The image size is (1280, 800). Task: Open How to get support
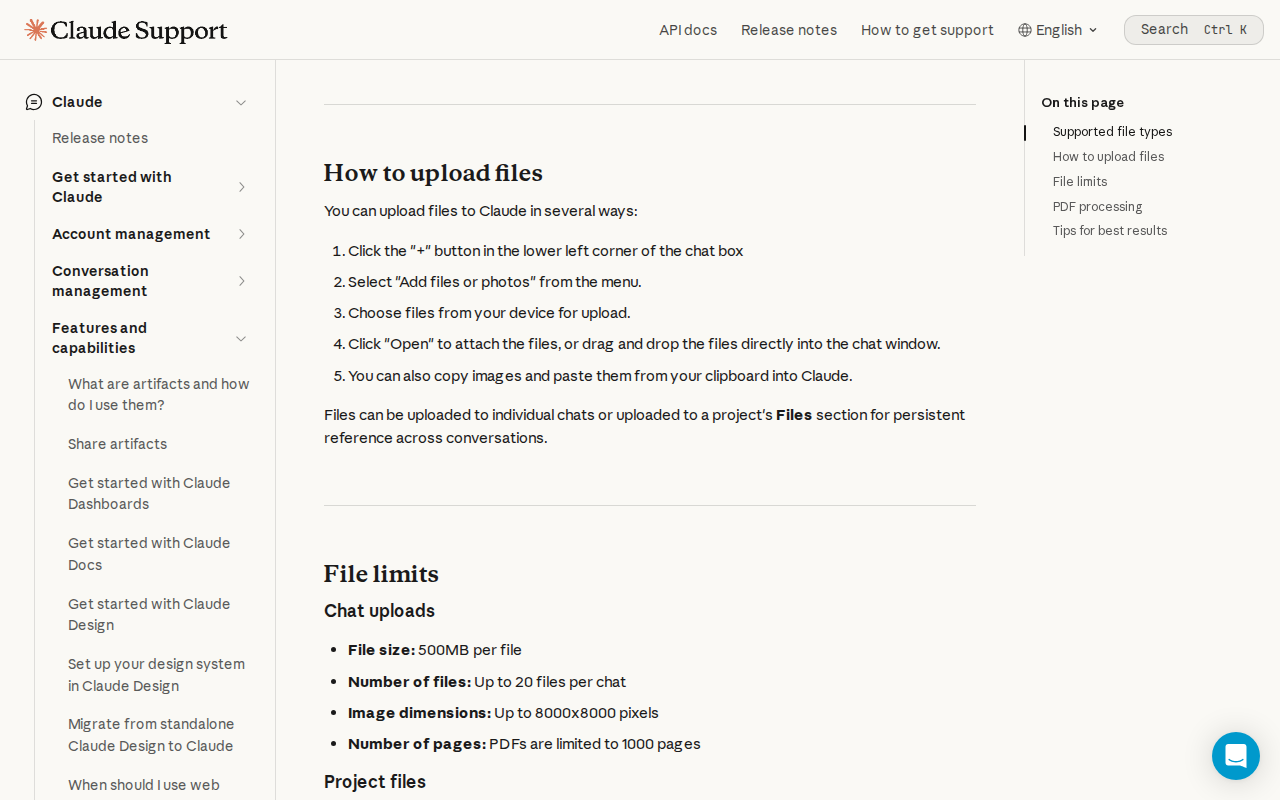927,30
